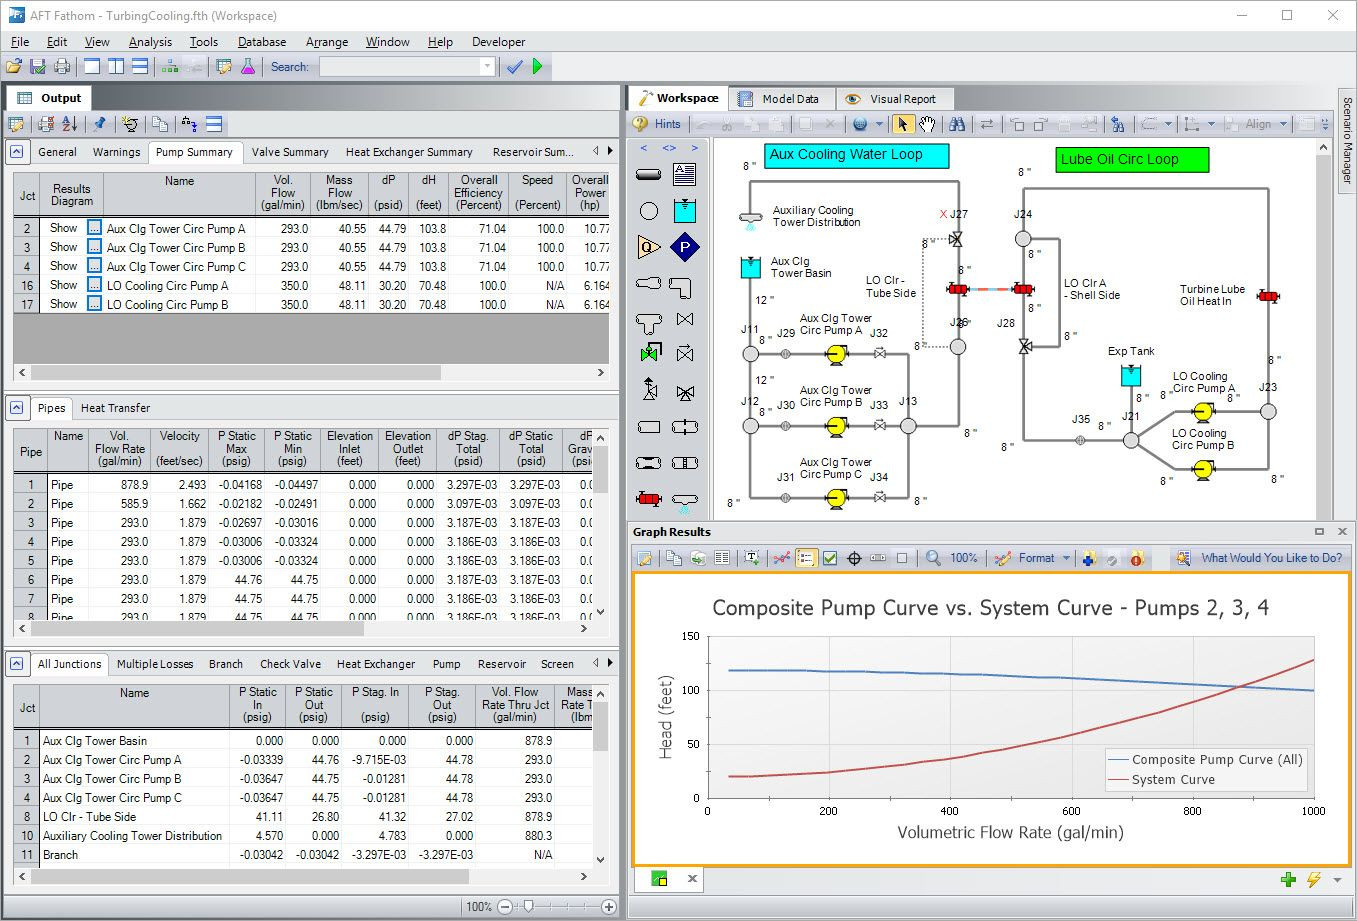Click the Reservoir tab in junction output

501,664
